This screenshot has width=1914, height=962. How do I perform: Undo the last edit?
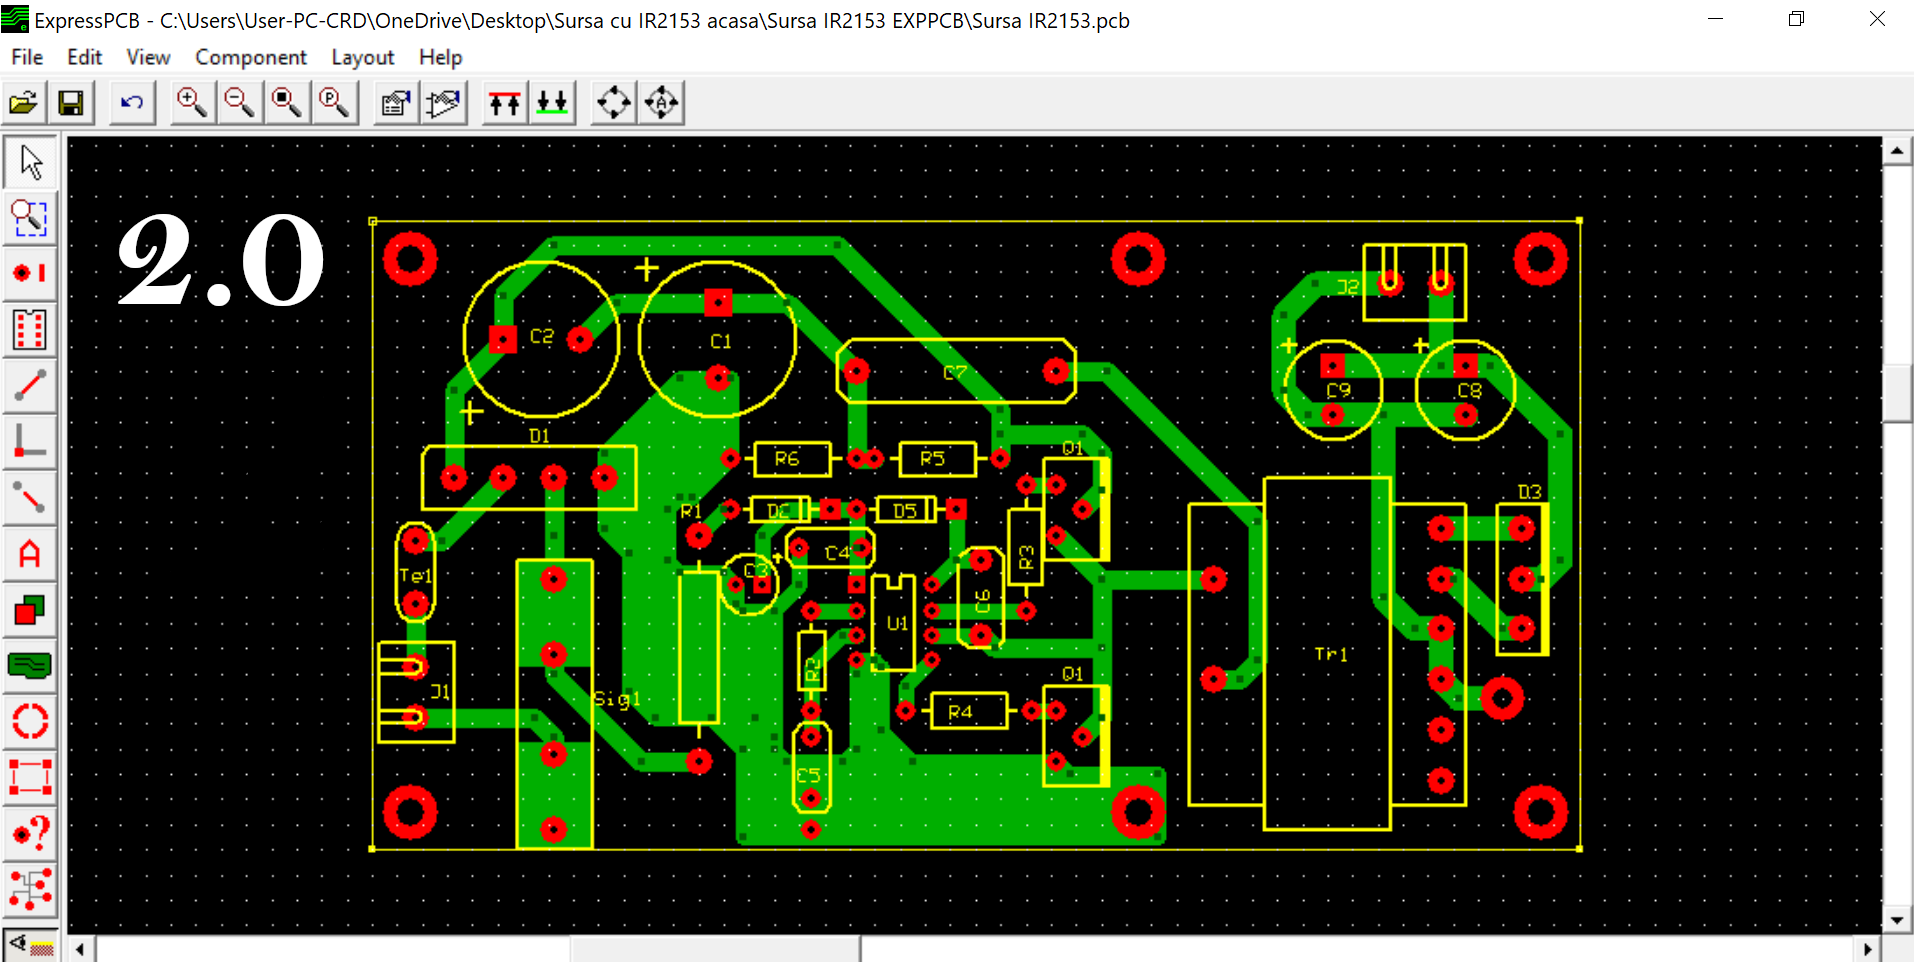(x=131, y=102)
